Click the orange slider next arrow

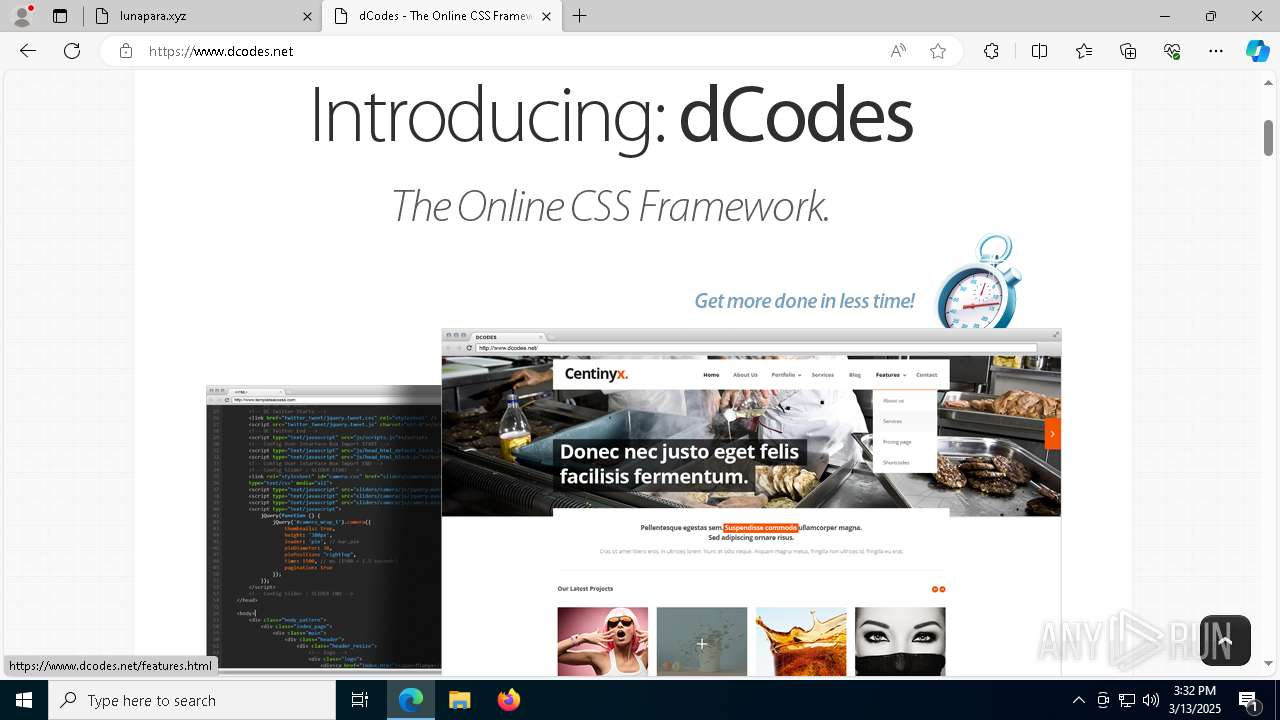coord(1052,433)
